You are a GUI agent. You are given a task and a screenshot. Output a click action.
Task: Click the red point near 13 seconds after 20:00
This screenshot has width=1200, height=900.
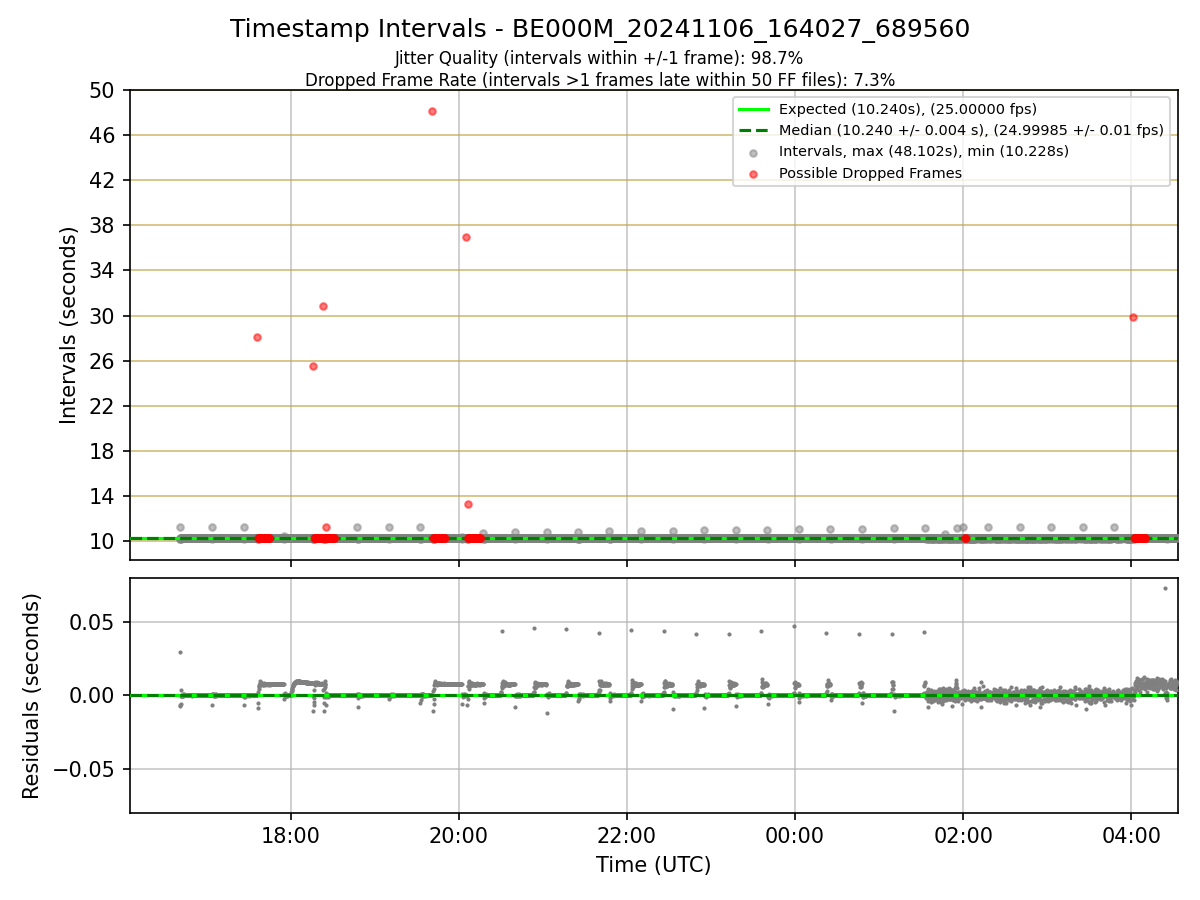pyautogui.click(x=468, y=504)
